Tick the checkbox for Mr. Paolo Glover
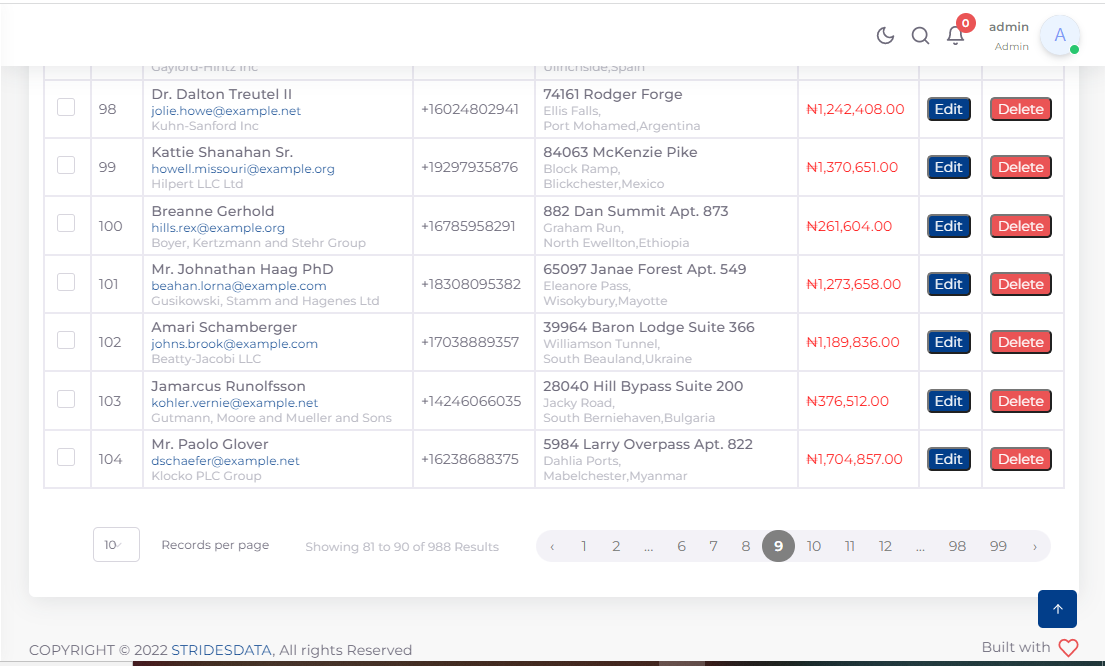The width and height of the screenshot is (1105, 666). click(66, 458)
